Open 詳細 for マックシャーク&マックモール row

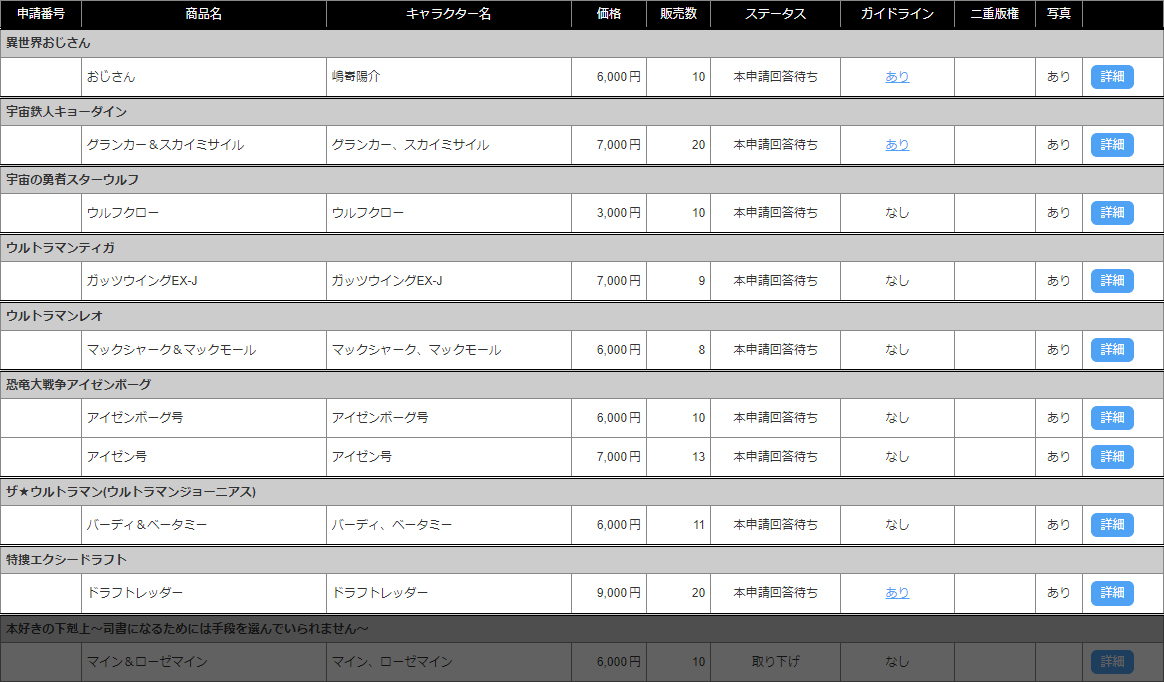(1111, 350)
